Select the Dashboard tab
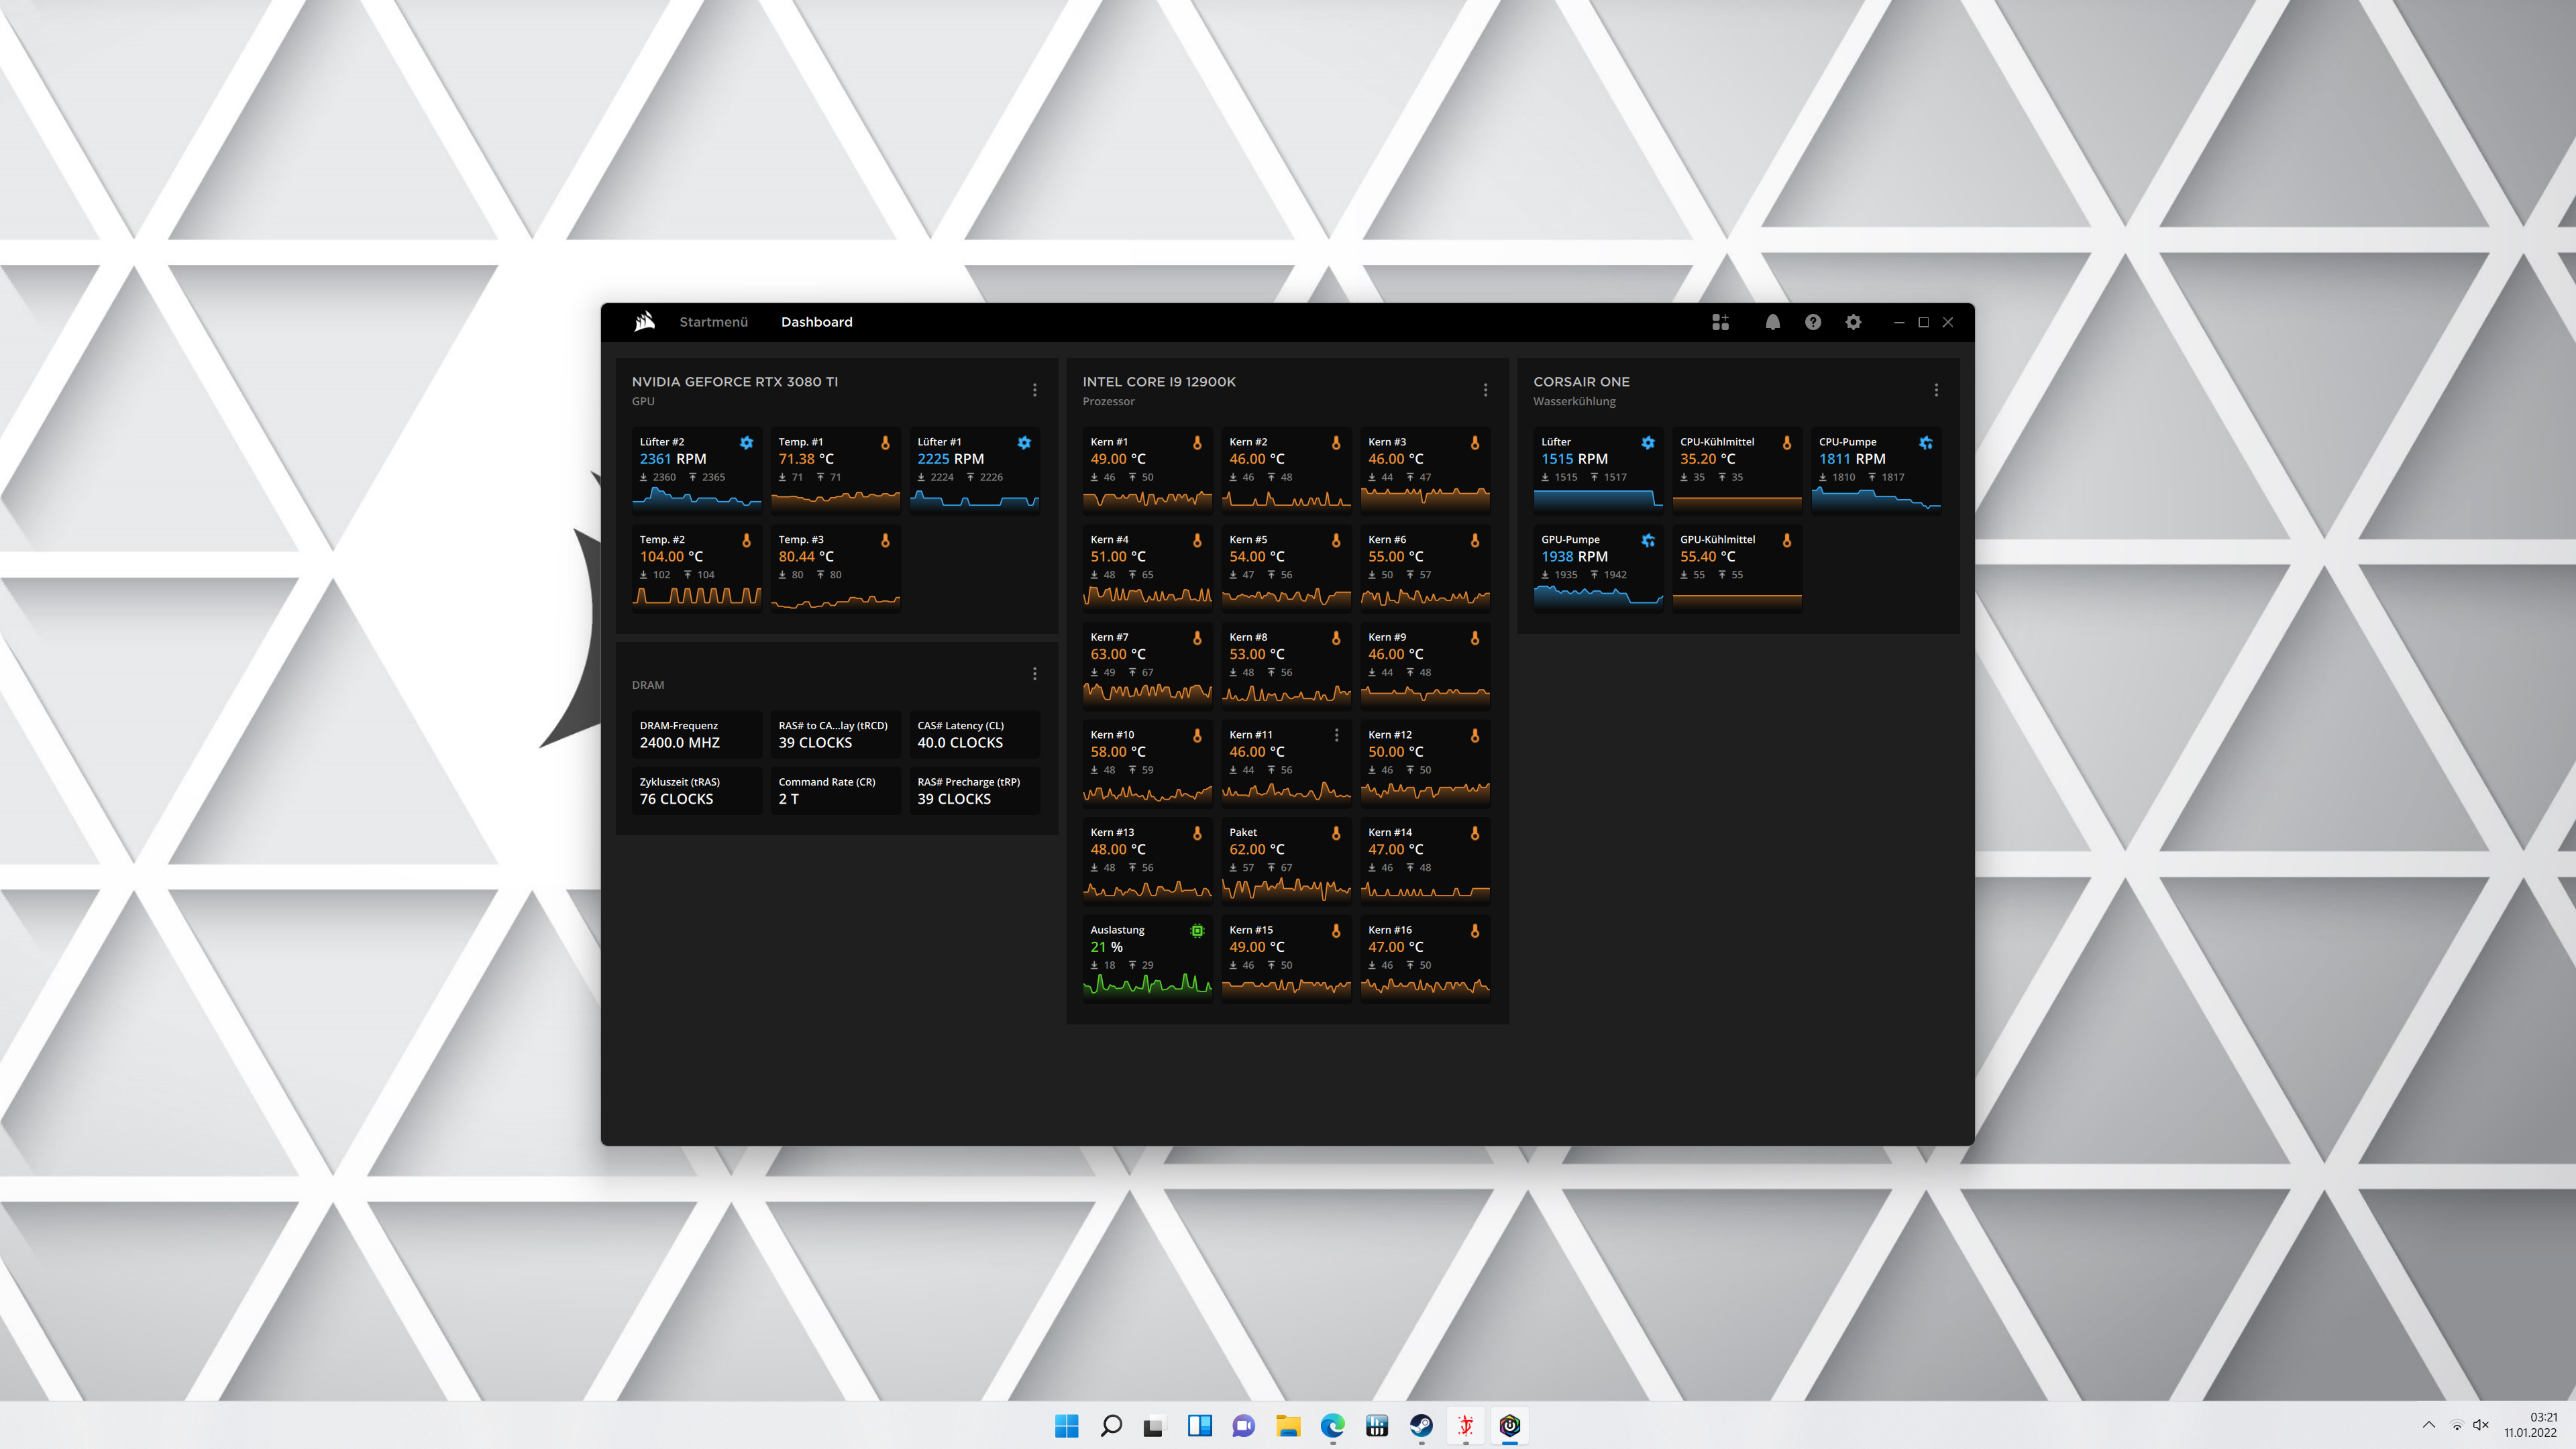 816,321
